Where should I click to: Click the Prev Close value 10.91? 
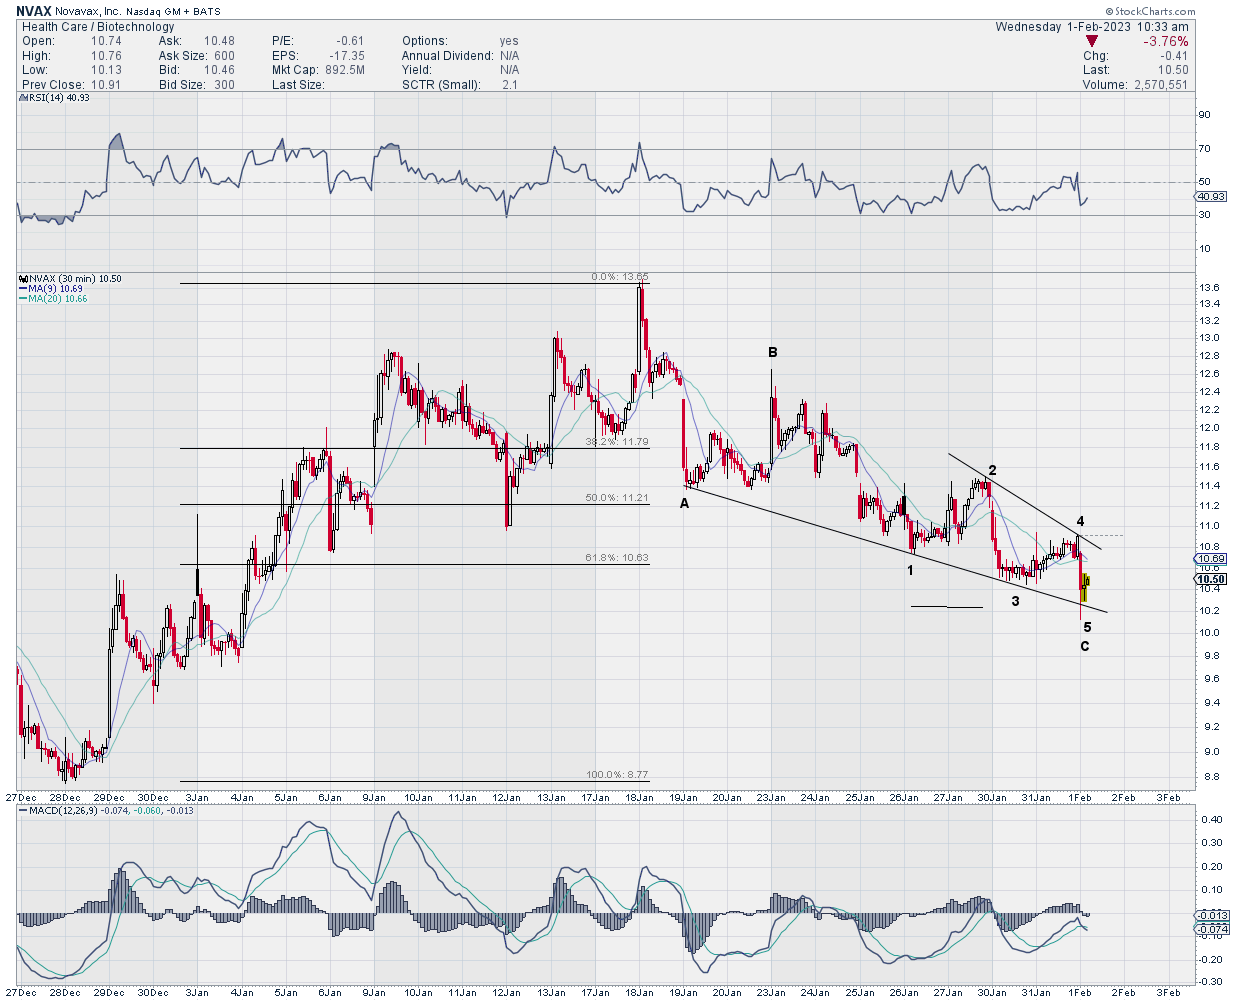pyautogui.click(x=106, y=85)
